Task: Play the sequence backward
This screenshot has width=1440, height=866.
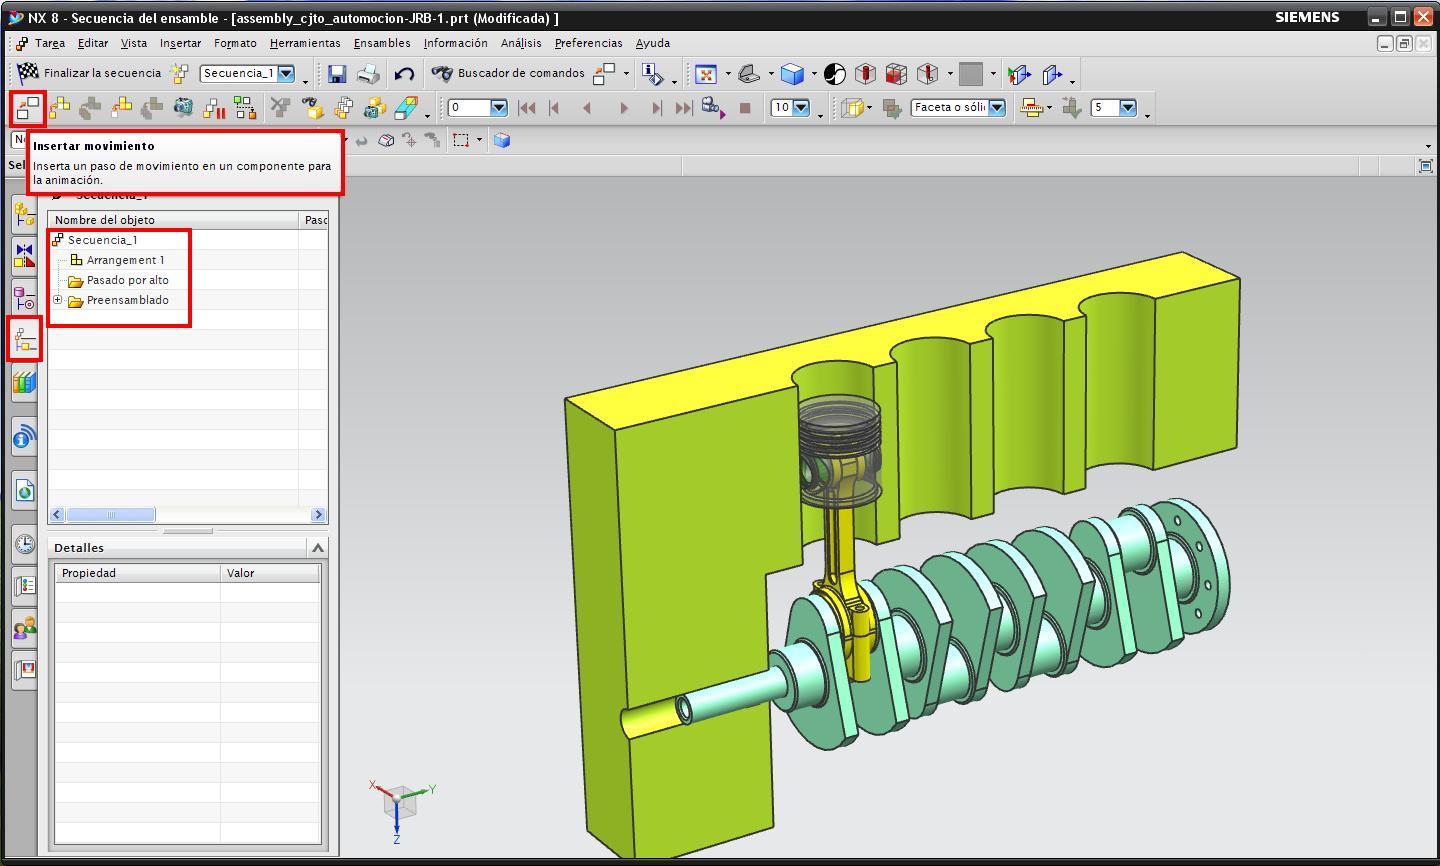Action: pyautogui.click(x=587, y=108)
